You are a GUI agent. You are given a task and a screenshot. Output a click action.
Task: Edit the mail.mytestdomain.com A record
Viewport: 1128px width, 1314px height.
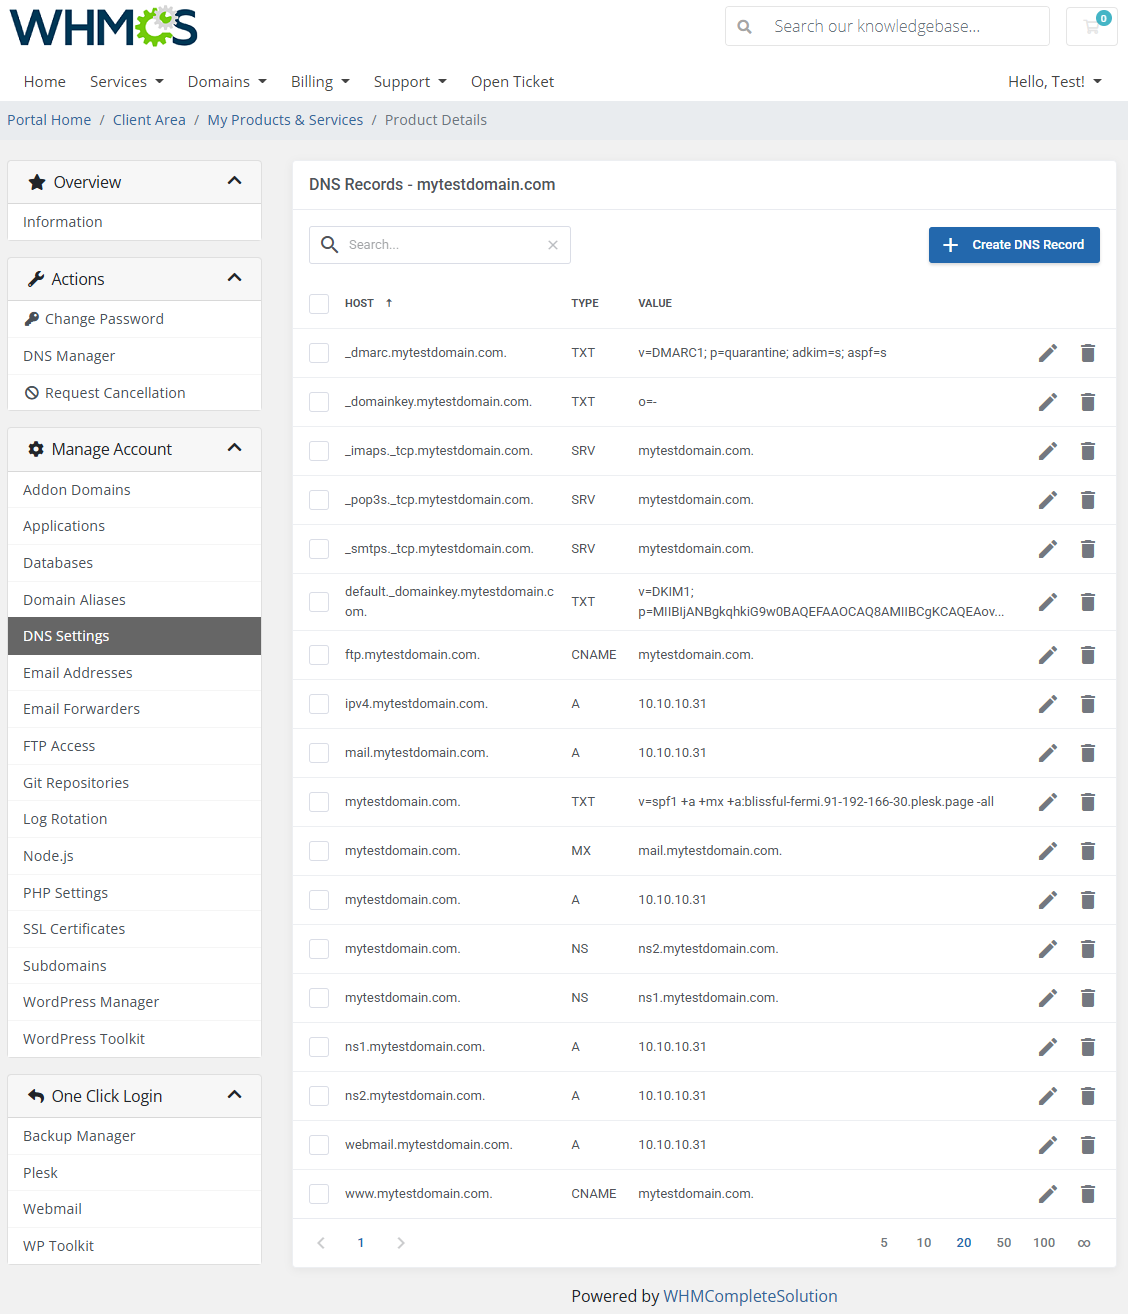click(x=1047, y=752)
